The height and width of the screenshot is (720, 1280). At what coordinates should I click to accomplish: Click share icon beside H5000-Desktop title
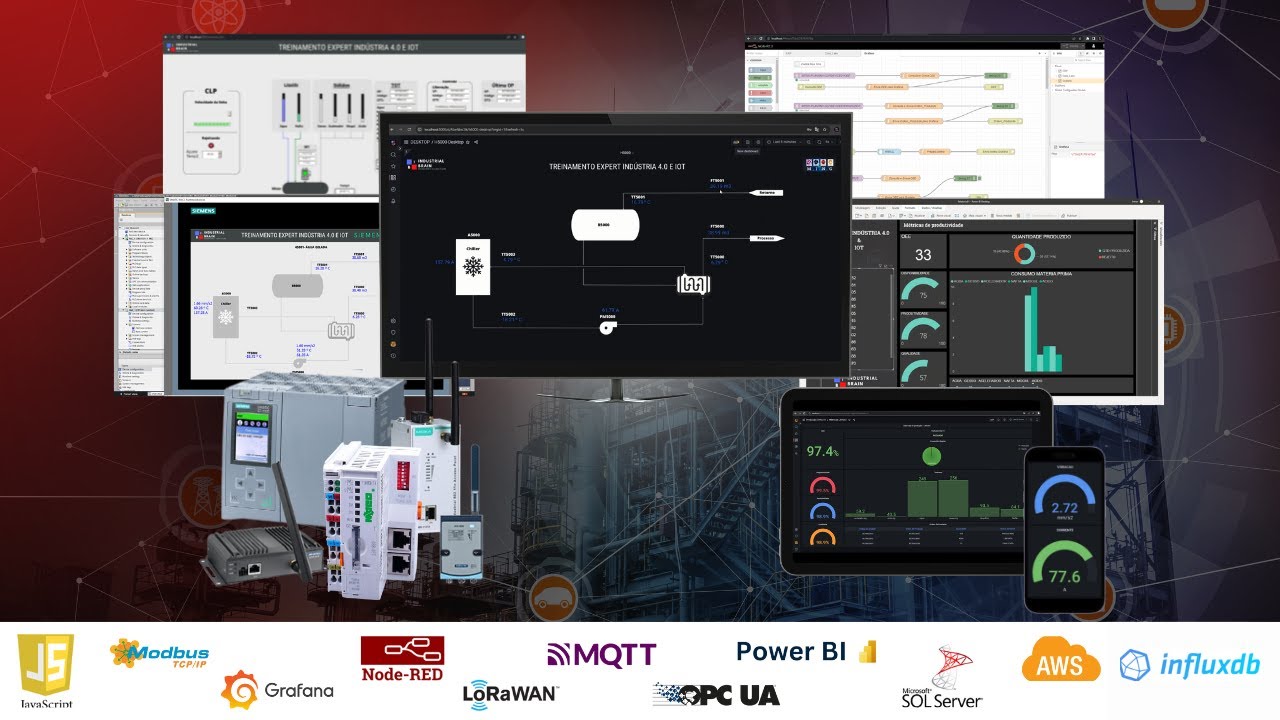pyautogui.click(x=476, y=142)
